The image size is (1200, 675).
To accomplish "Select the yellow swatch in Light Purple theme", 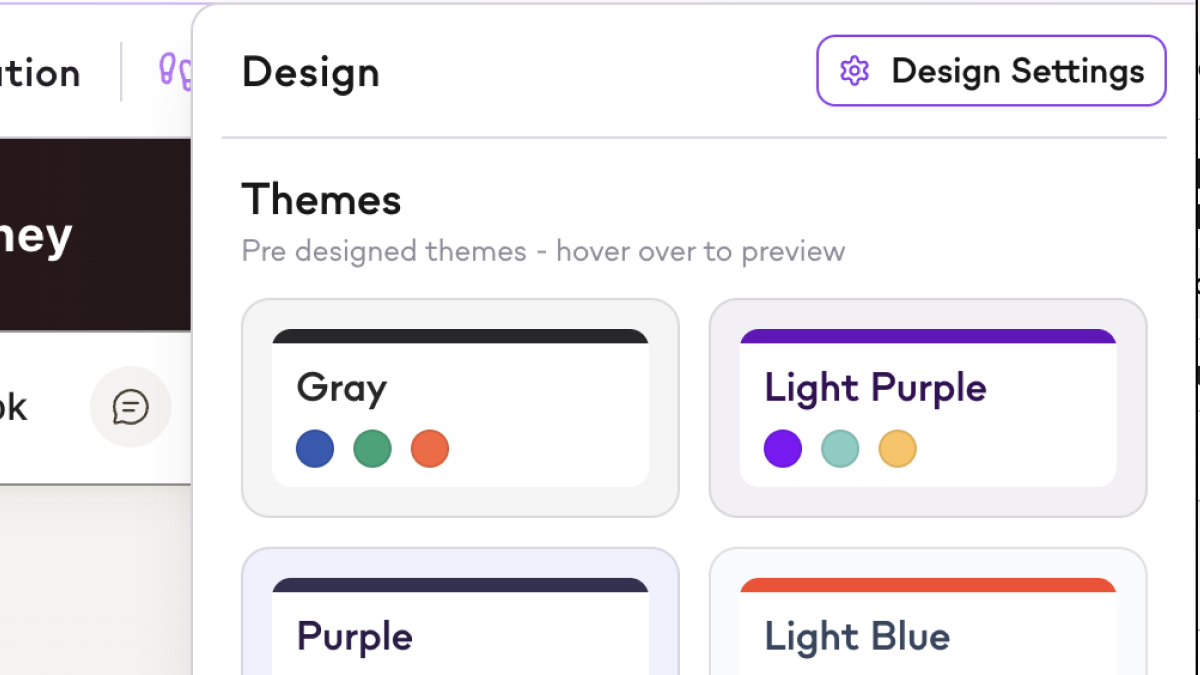I will coord(898,449).
